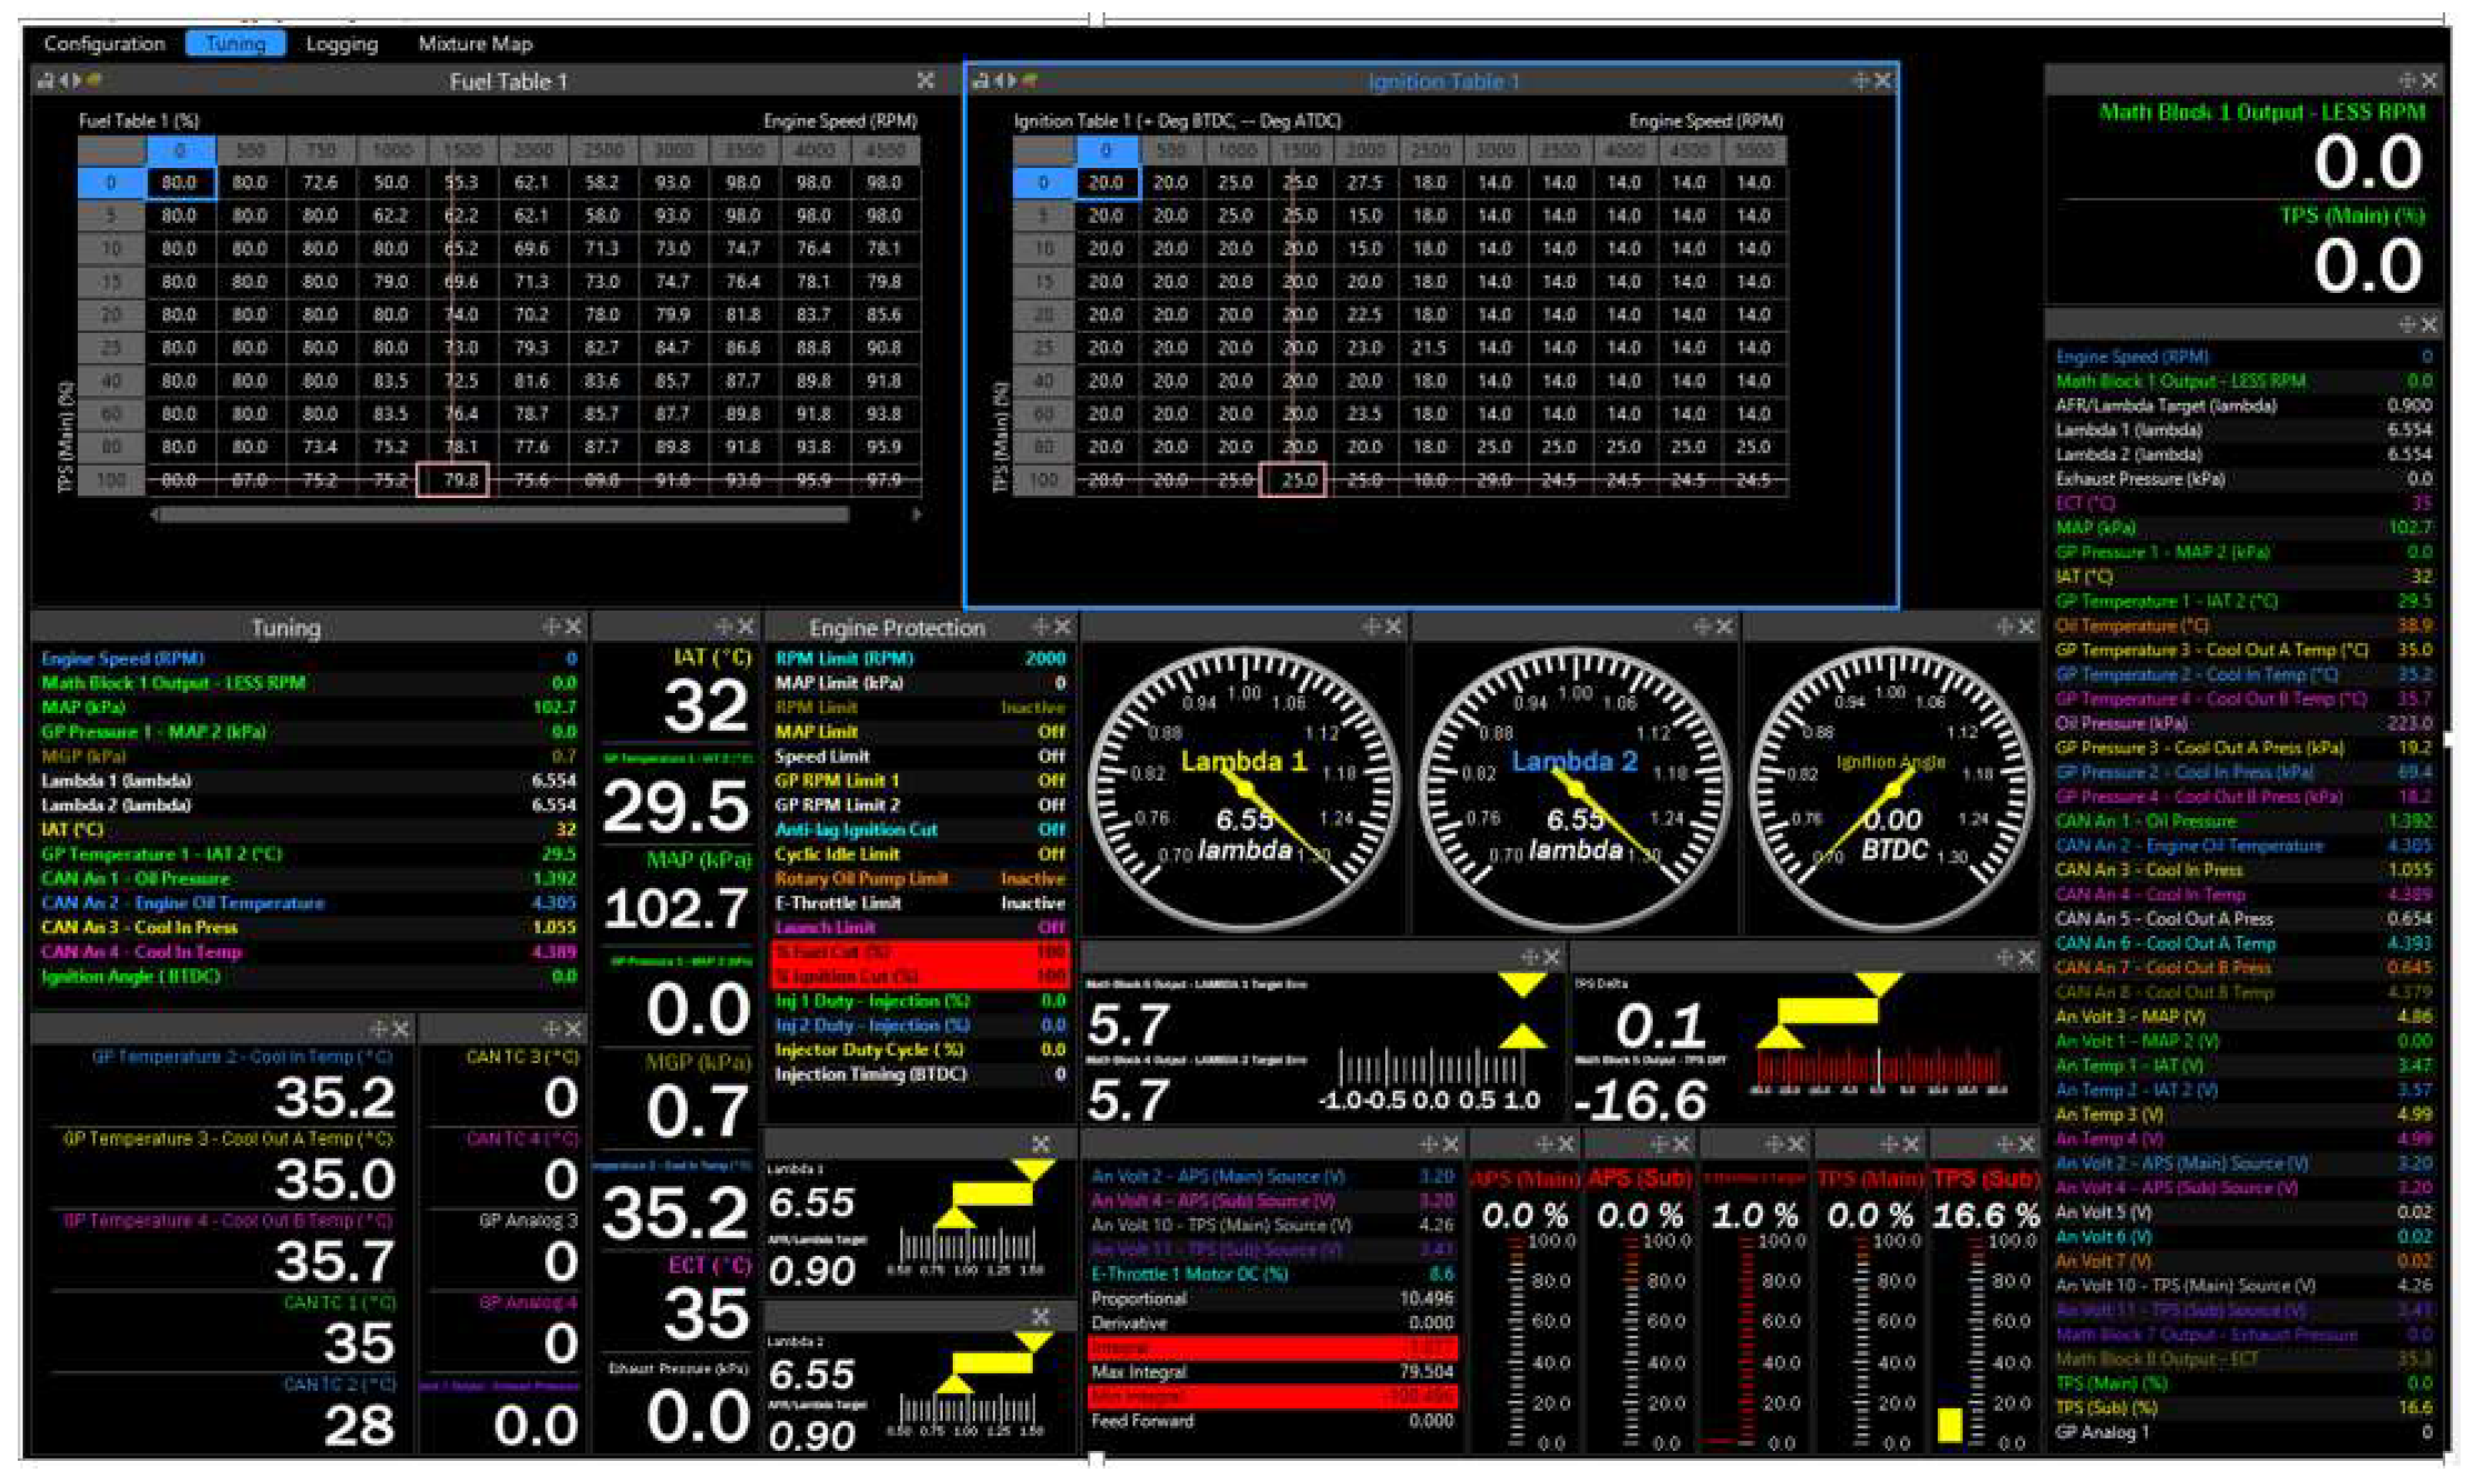Click the lock icon in Ignition Table 1 header
This screenshot has height=1484, width=2476.
coord(981,81)
